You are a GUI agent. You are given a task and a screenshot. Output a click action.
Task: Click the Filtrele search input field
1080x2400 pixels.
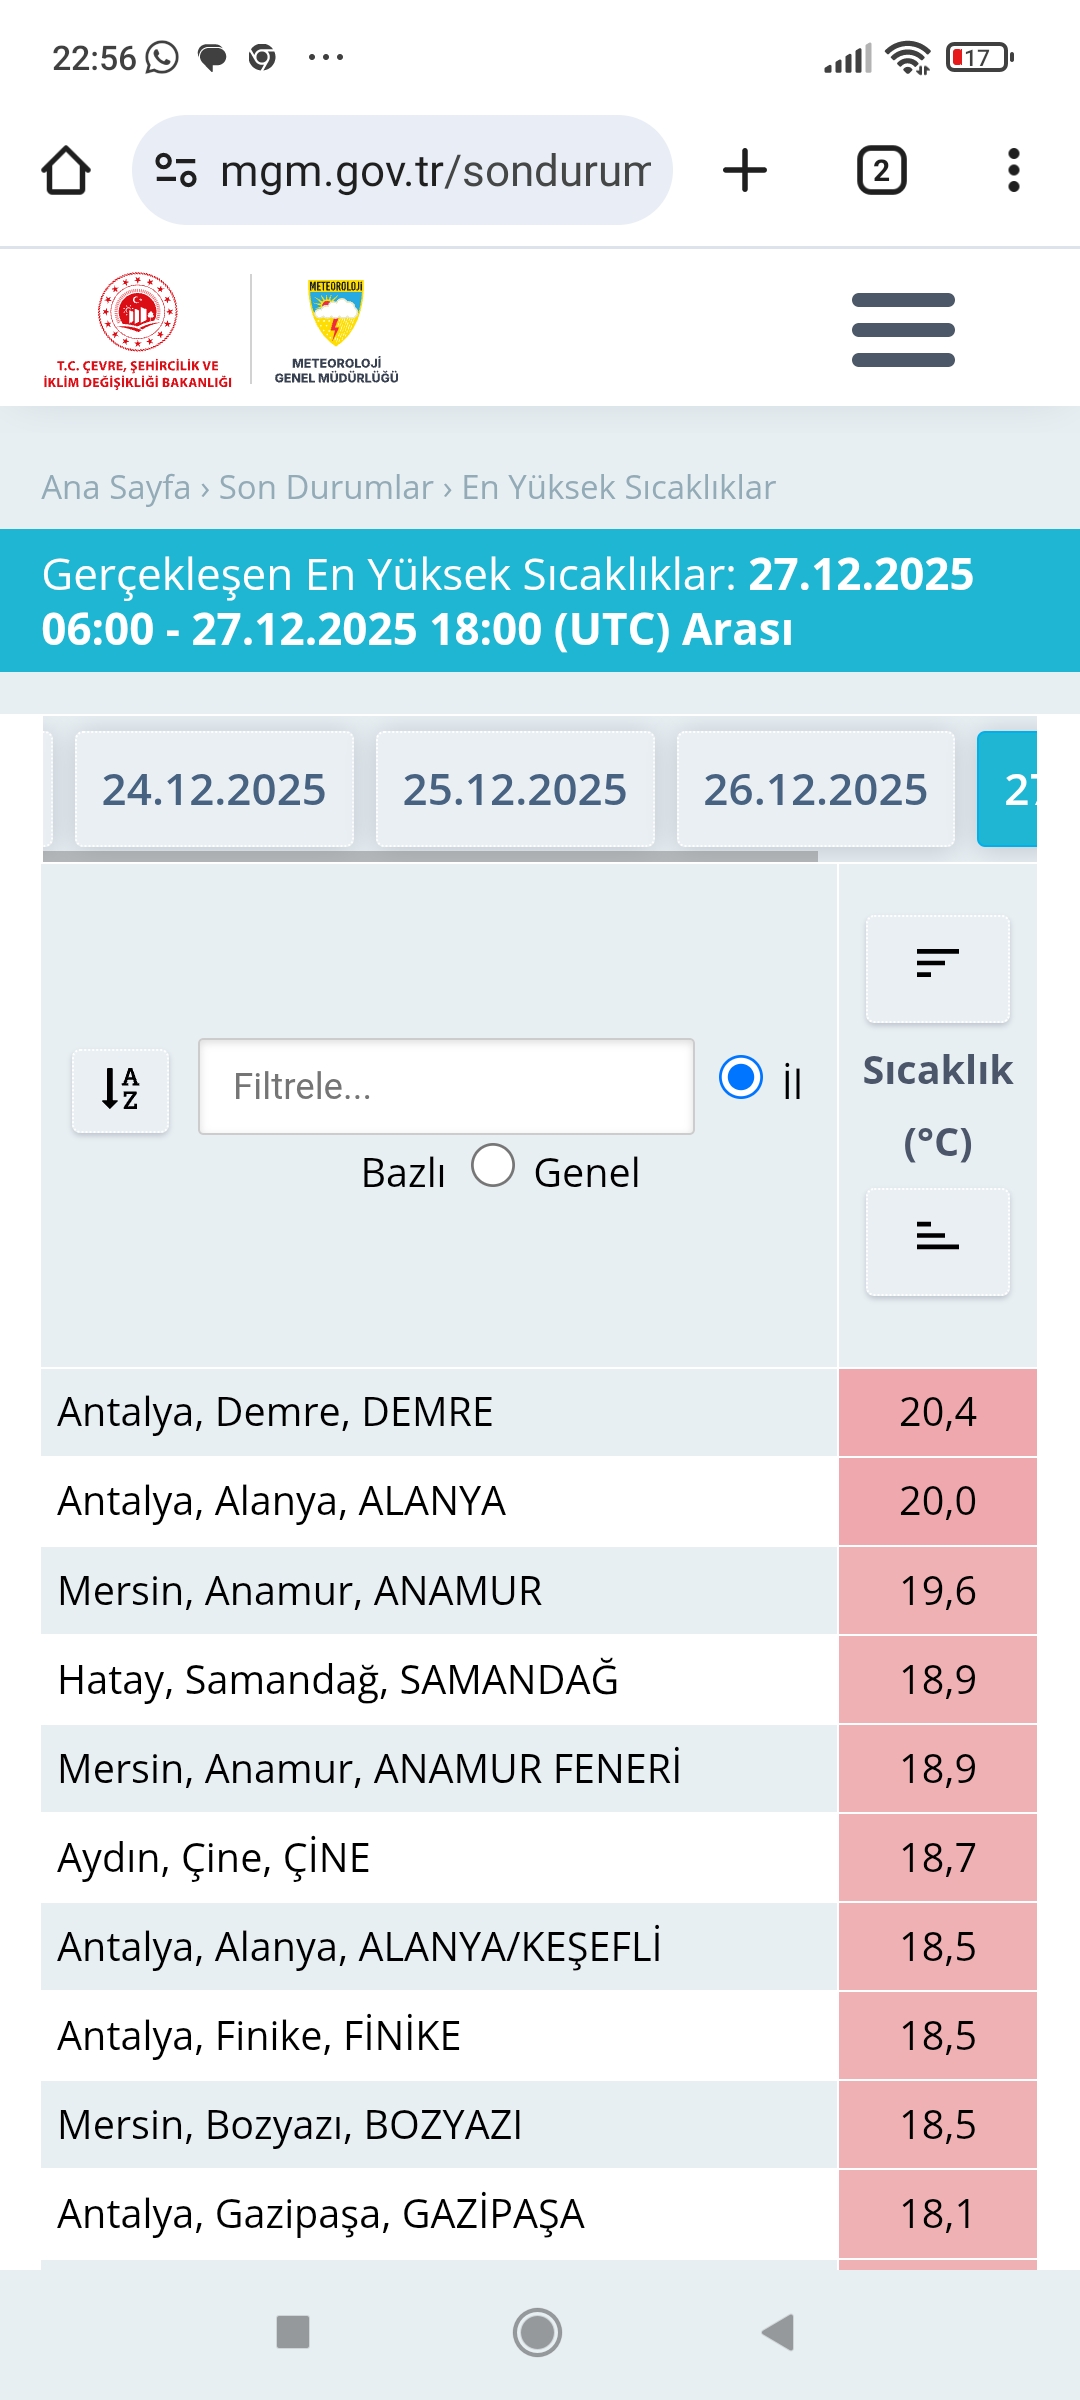[446, 1086]
